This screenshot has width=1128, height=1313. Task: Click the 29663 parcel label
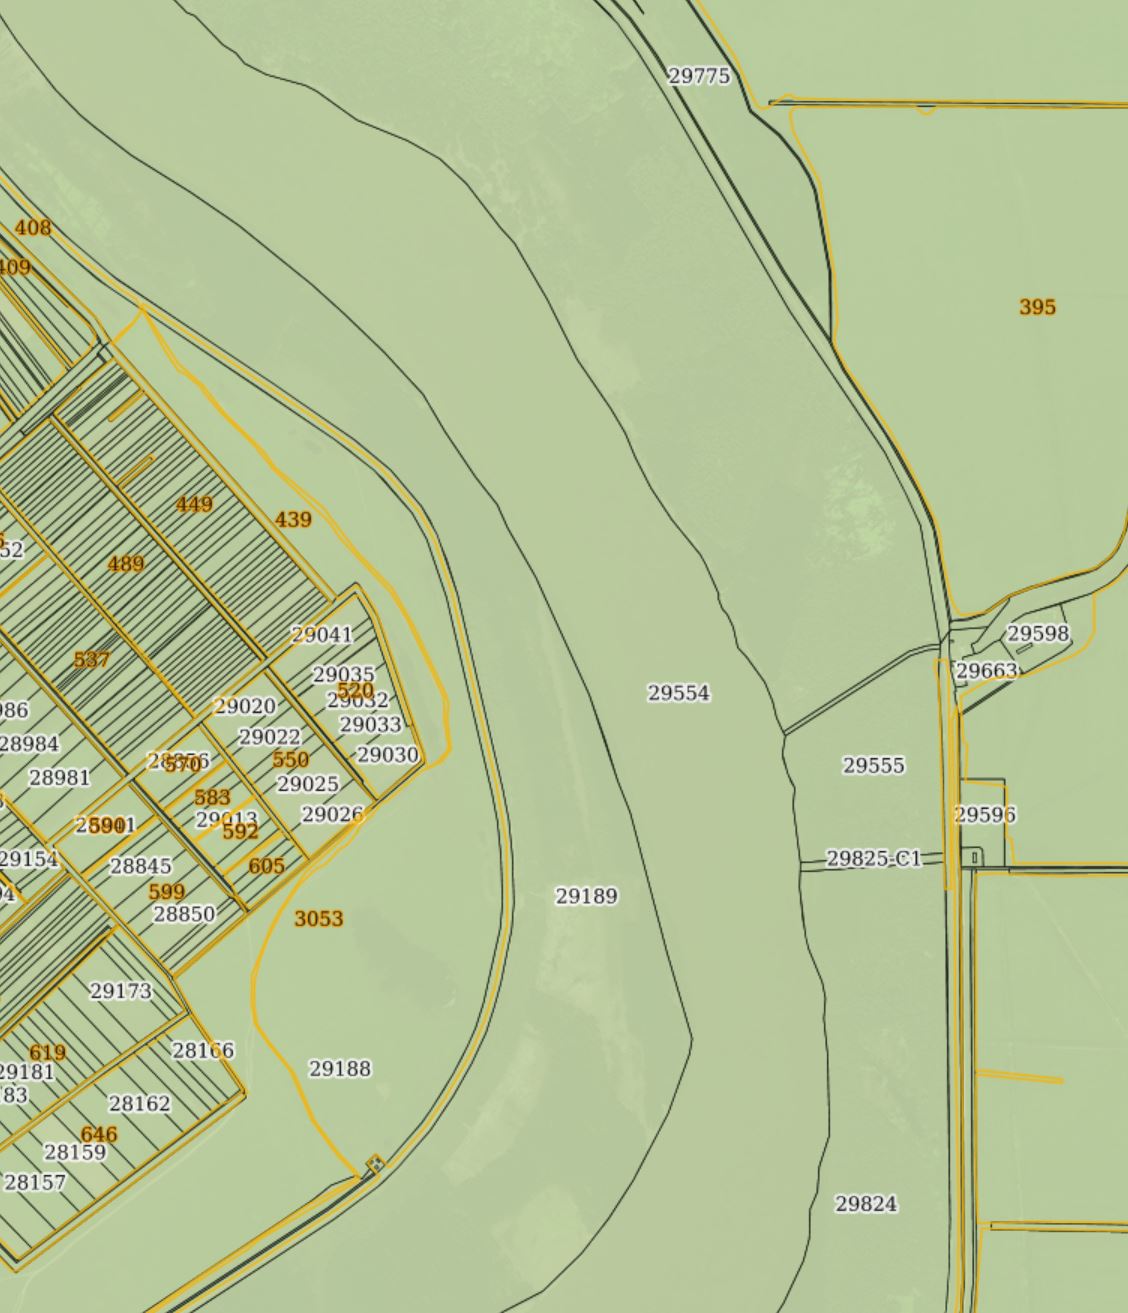pyautogui.click(x=987, y=672)
